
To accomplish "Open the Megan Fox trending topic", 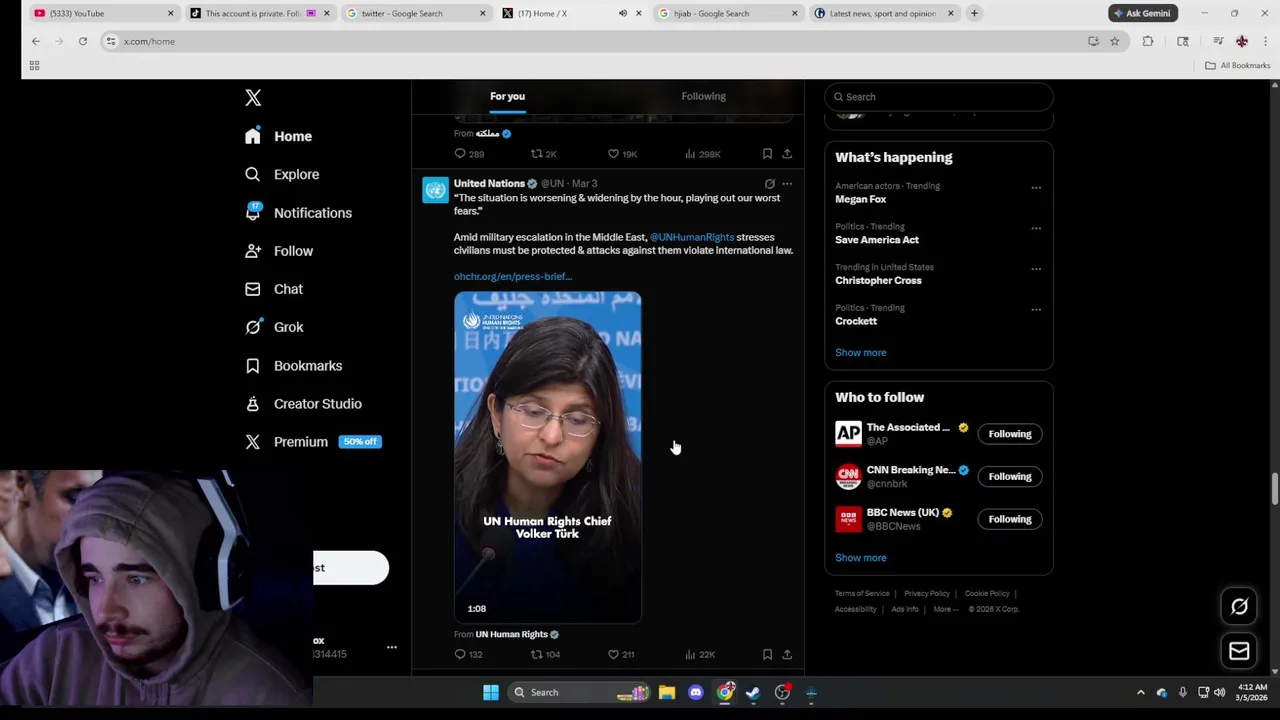I will click(x=861, y=199).
